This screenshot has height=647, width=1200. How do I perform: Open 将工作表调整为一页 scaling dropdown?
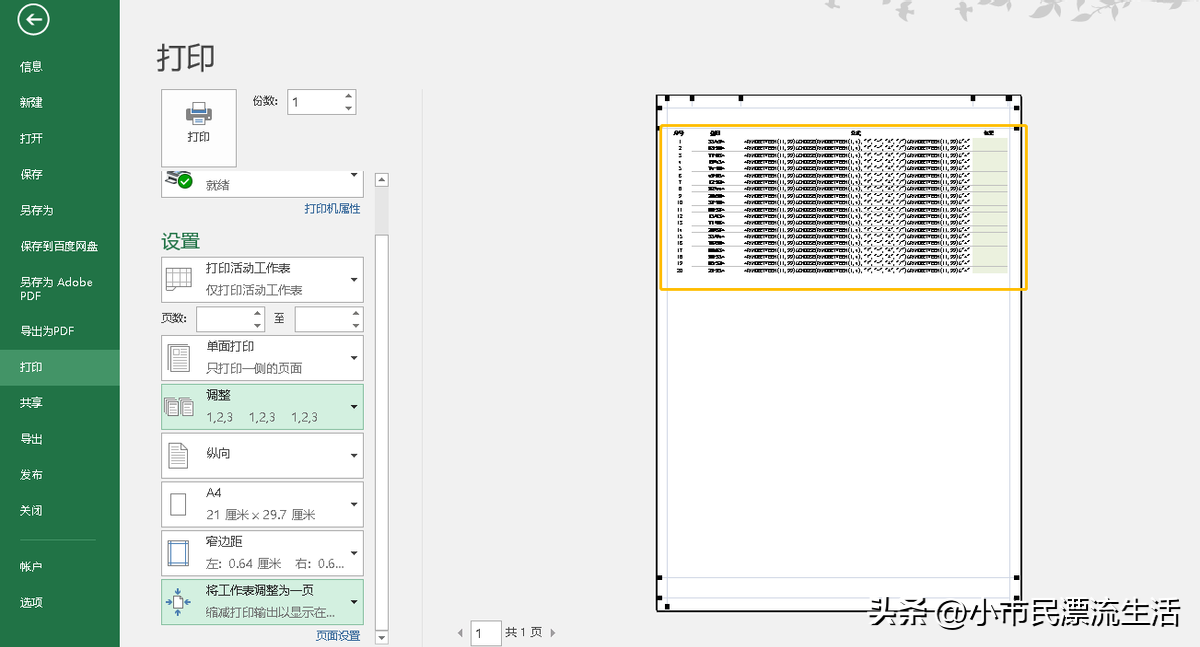tap(262, 602)
